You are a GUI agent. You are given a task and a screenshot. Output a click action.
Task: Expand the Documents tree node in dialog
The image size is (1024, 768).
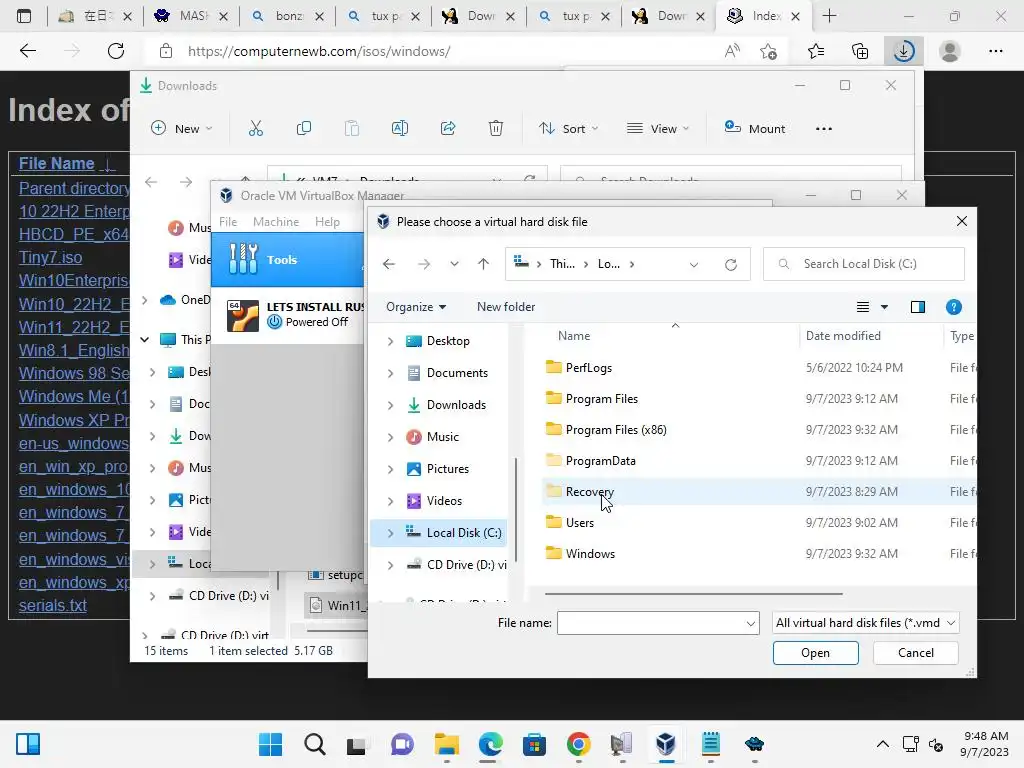coord(391,373)
